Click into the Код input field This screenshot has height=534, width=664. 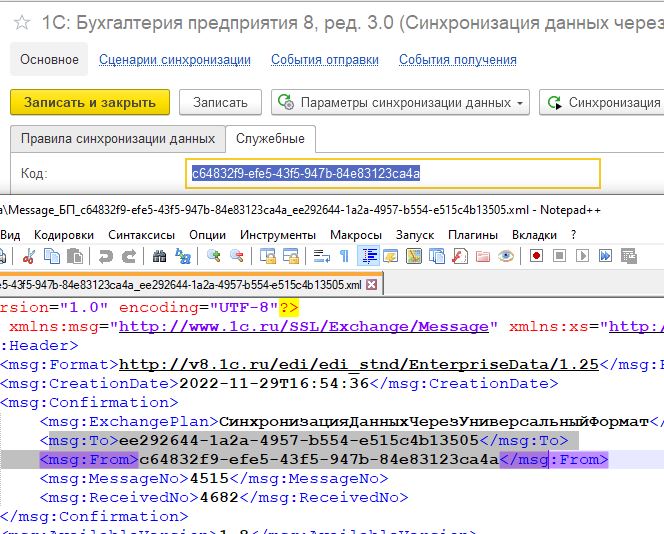[393, 173]
